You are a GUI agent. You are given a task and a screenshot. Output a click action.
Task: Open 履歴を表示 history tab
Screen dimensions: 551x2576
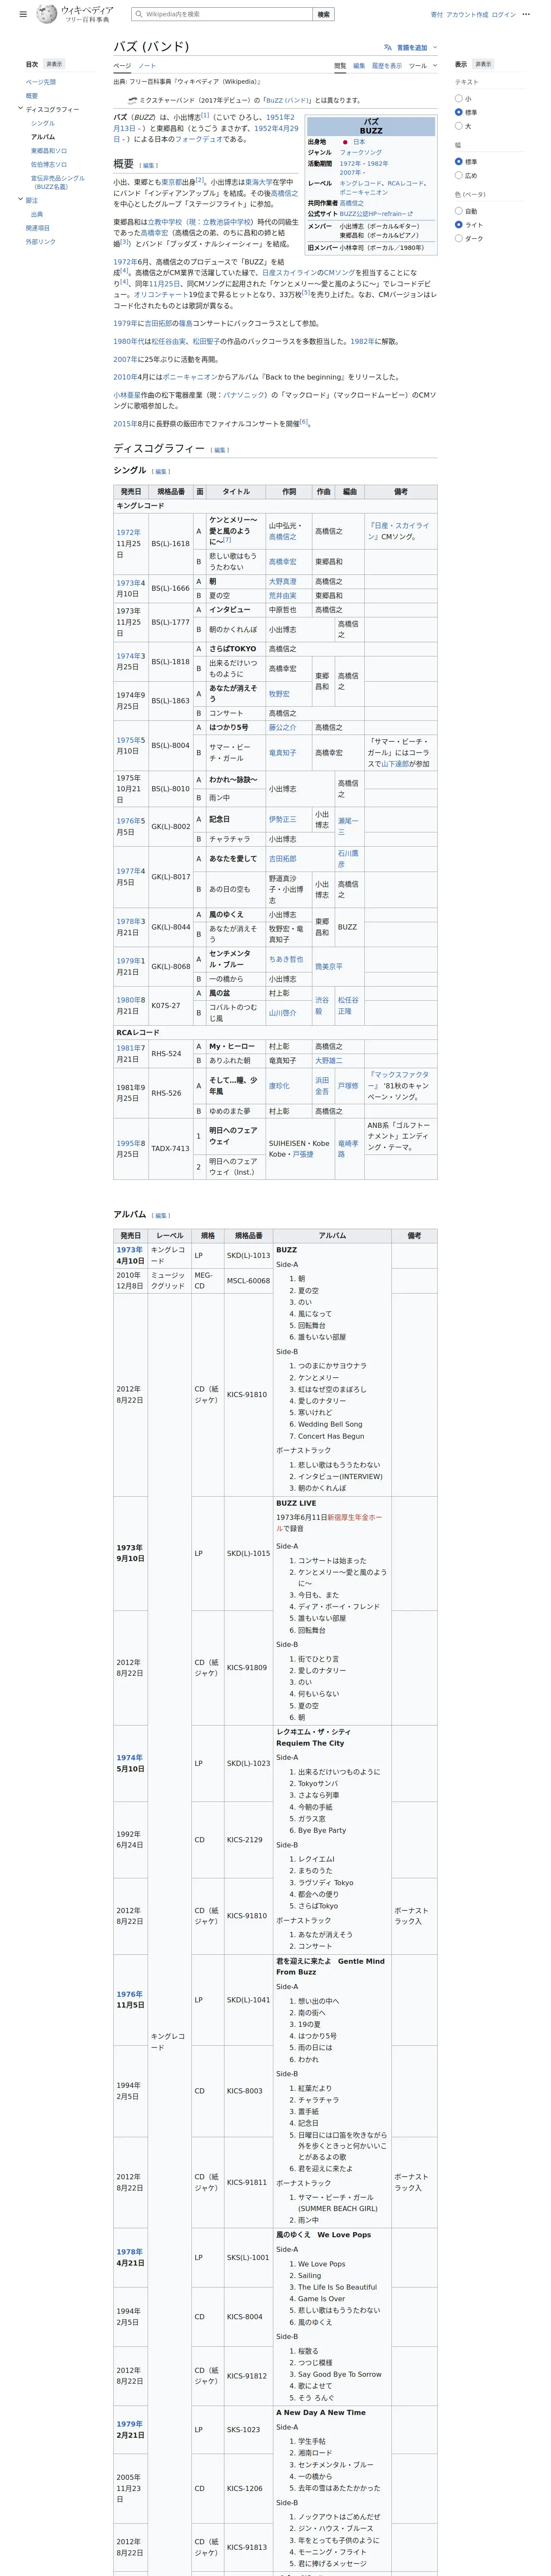(x=387, y=66)
